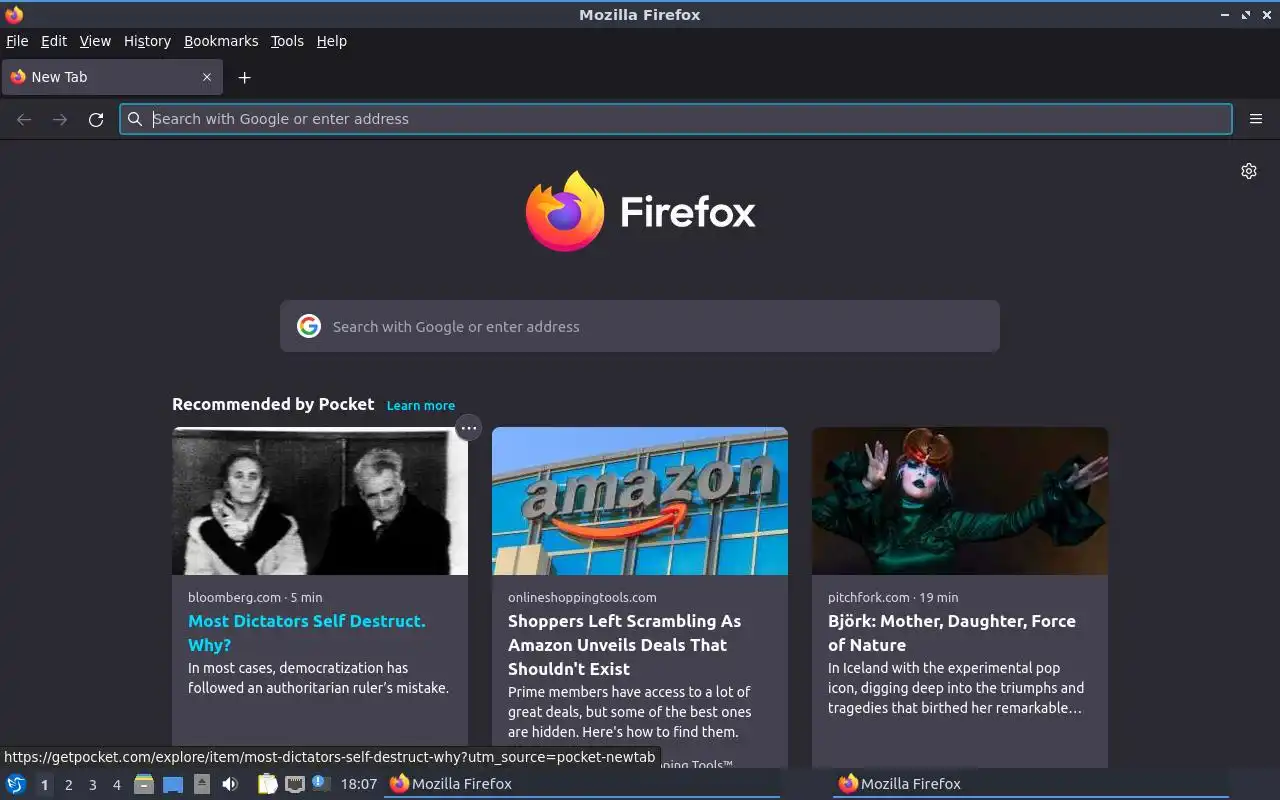Viewport: 1280px width, 800px height.
Task: Click dictators article description text
Action: click(x=318, y=678)
